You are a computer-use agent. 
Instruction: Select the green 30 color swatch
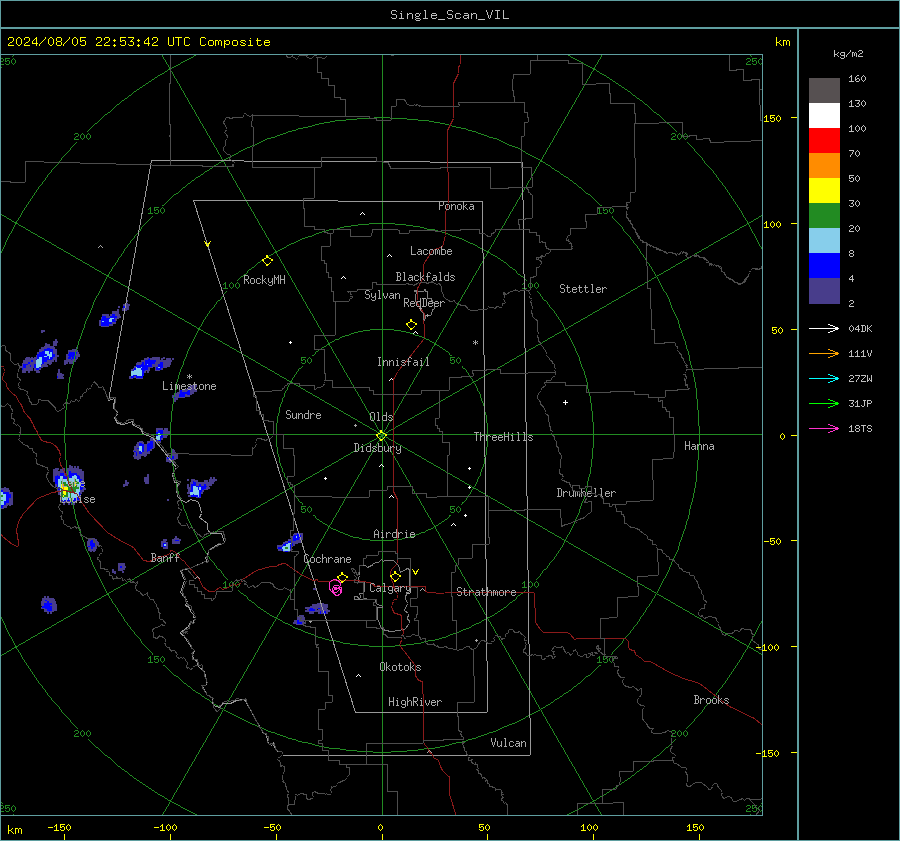[x=824, y=215]
